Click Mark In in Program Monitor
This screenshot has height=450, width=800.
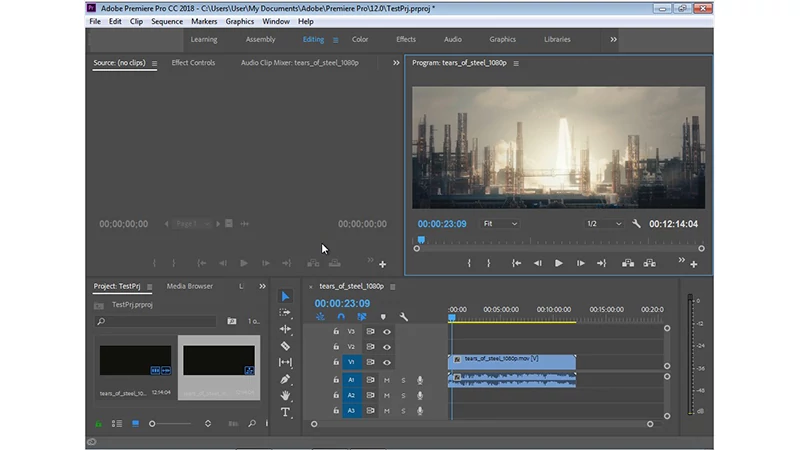coord(469,263)
